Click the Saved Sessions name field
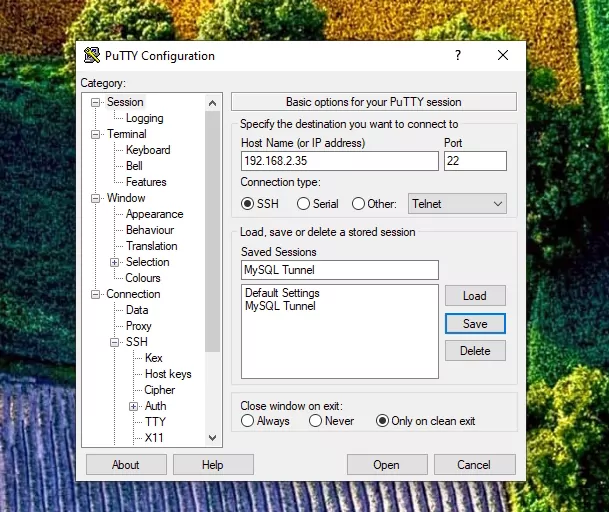Screen dimensions: 609x512 coord(339,270)
